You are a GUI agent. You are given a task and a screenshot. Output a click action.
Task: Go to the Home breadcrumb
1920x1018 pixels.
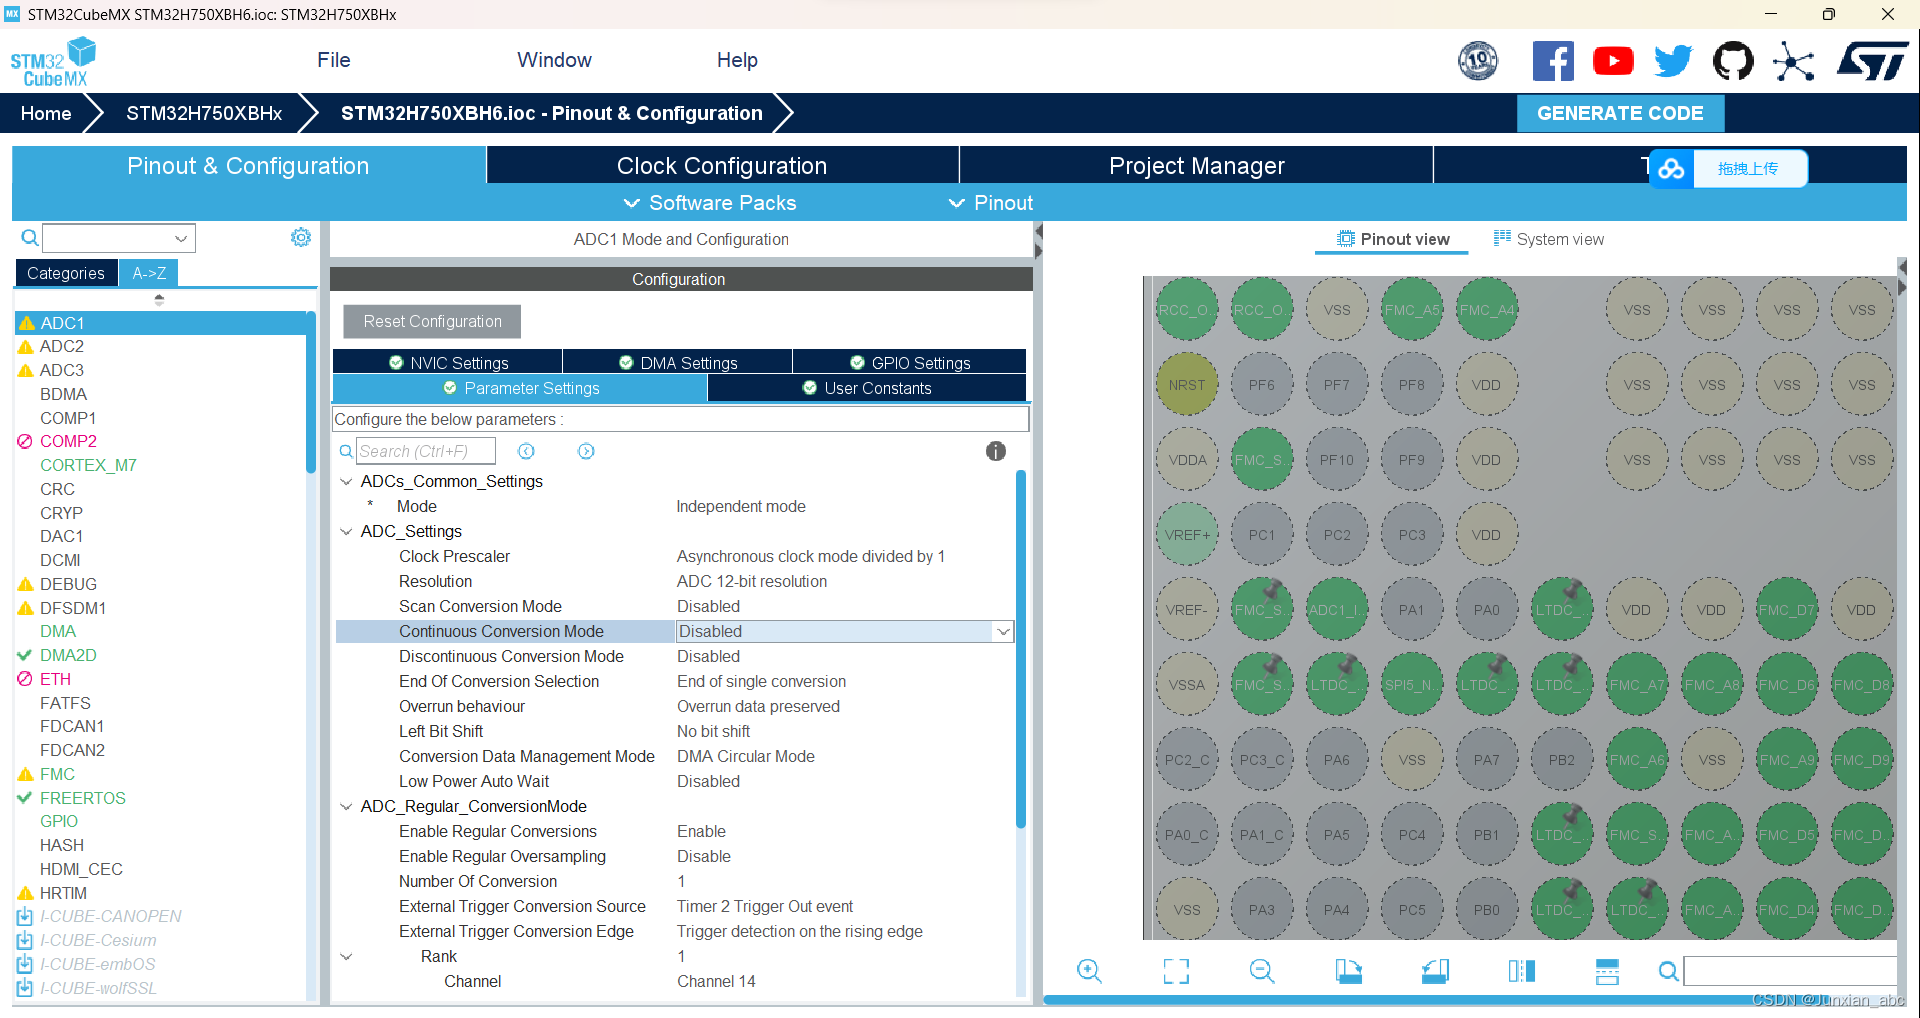46,113
